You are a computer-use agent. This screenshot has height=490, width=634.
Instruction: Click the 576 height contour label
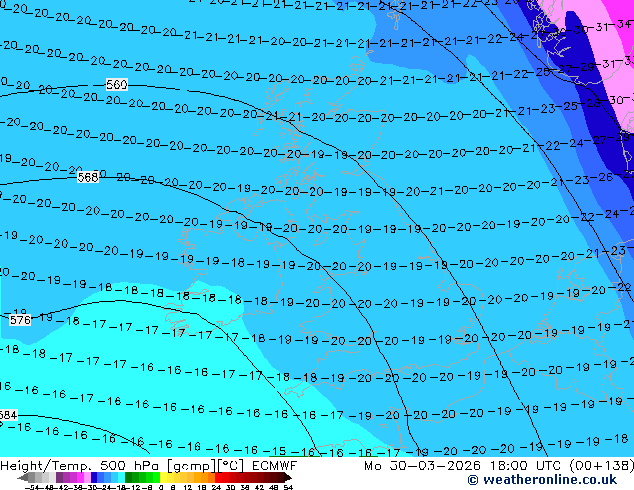point(20,320)
